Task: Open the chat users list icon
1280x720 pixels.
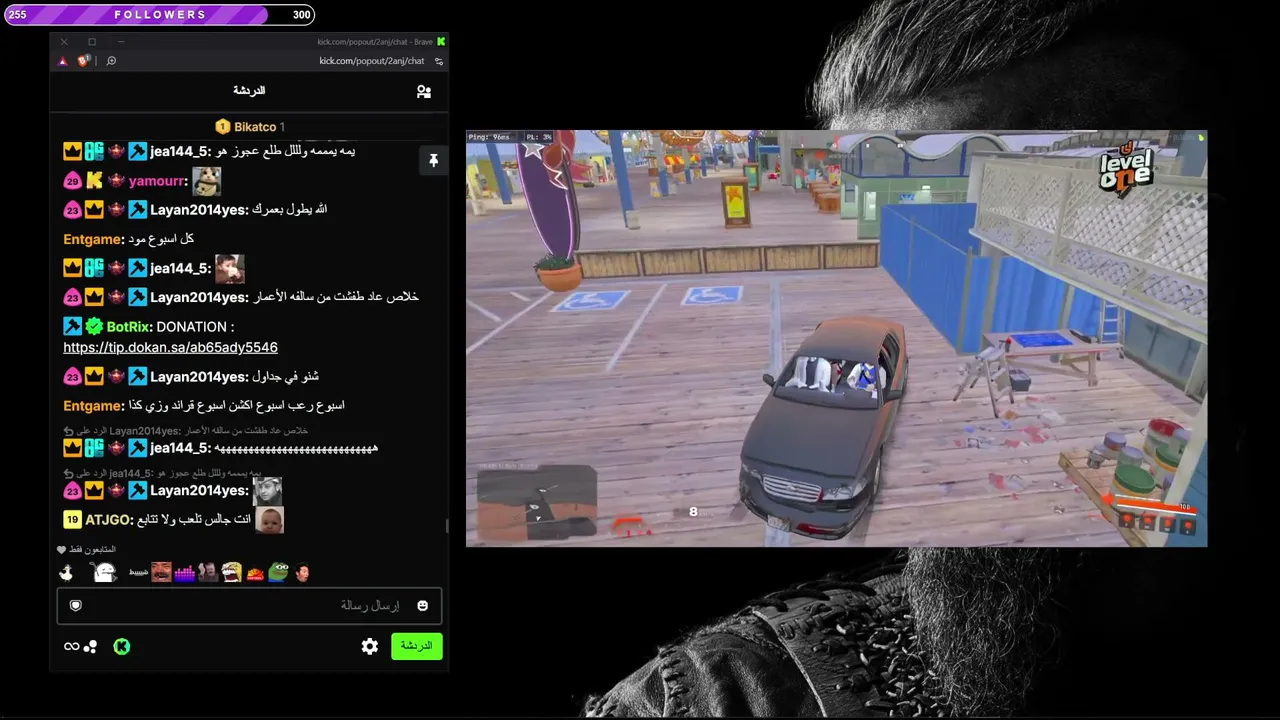Action: tap(424, 91)
